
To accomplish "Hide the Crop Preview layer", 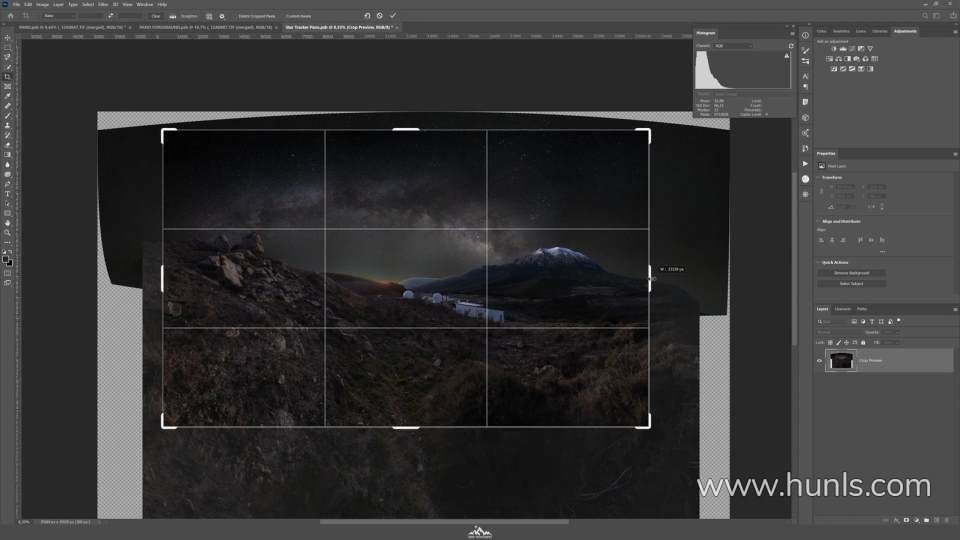I will (x=820, y=361).
